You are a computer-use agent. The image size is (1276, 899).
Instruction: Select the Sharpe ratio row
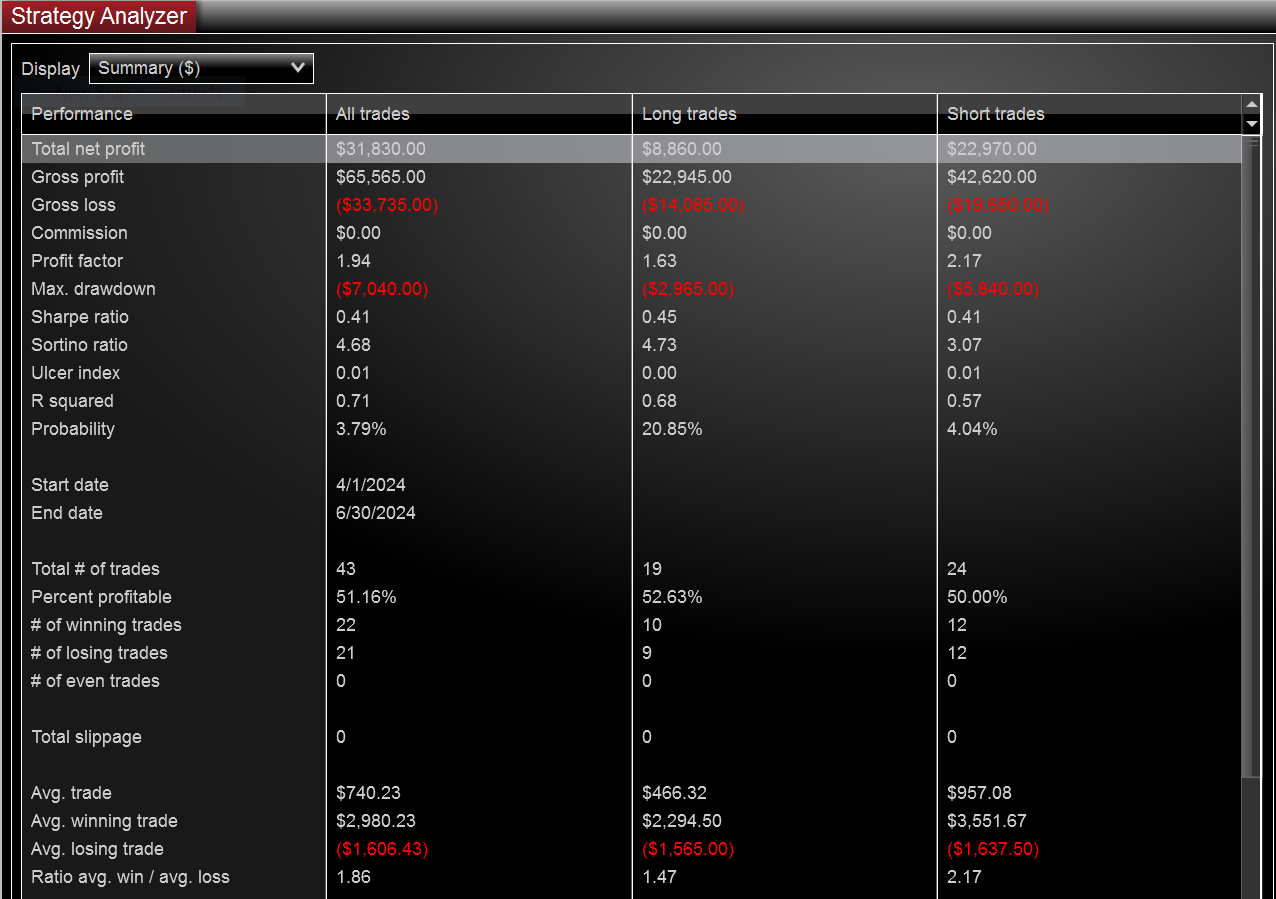(x=80, y=317)
